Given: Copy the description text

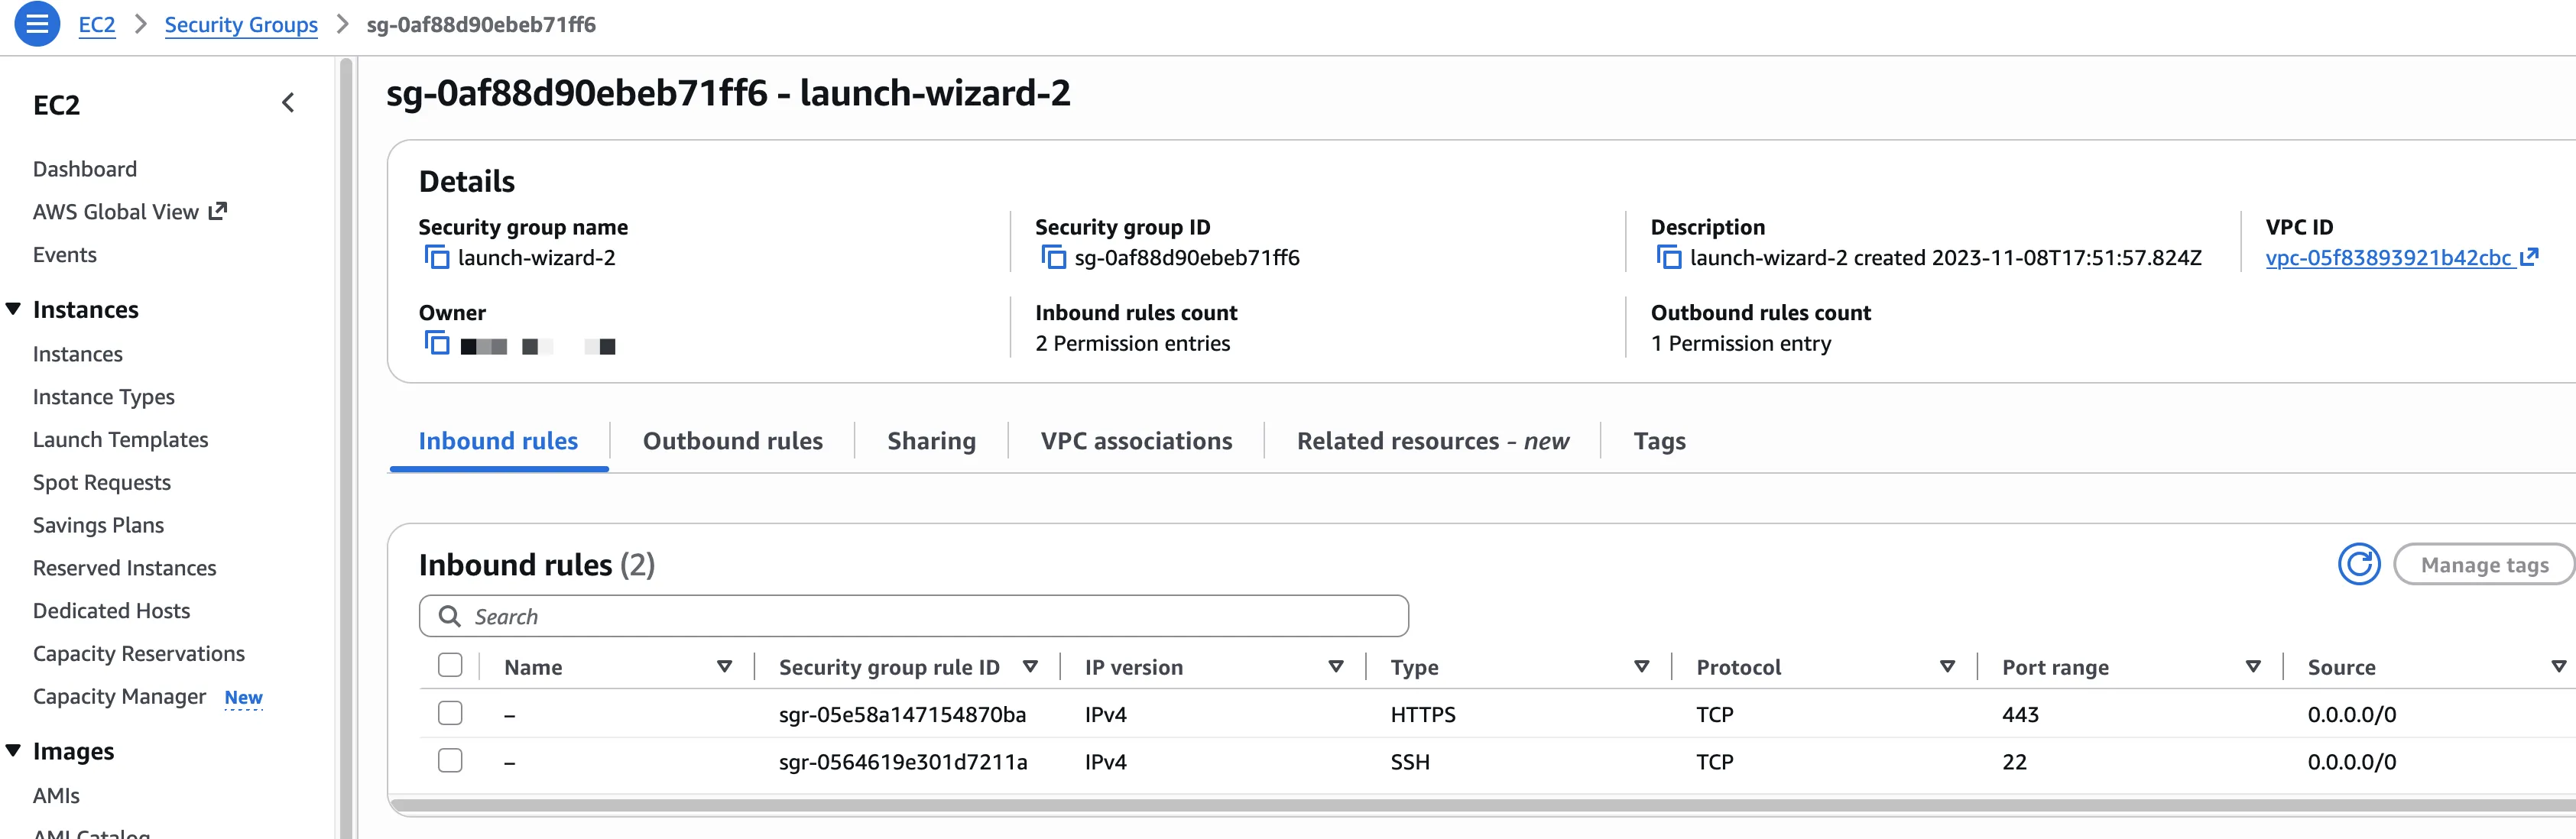Looking at the screenshot, I should (1669, 257).
